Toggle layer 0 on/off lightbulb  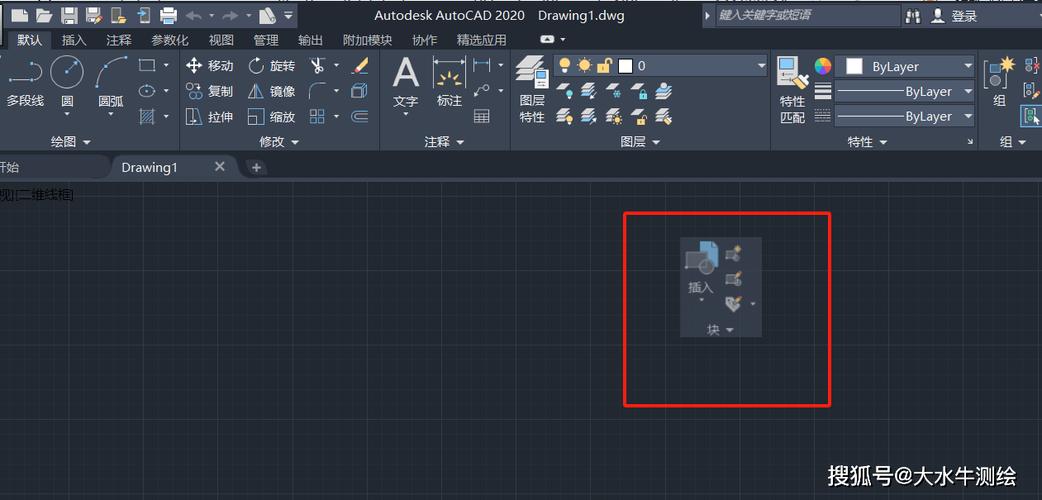[x=564, y=66]
